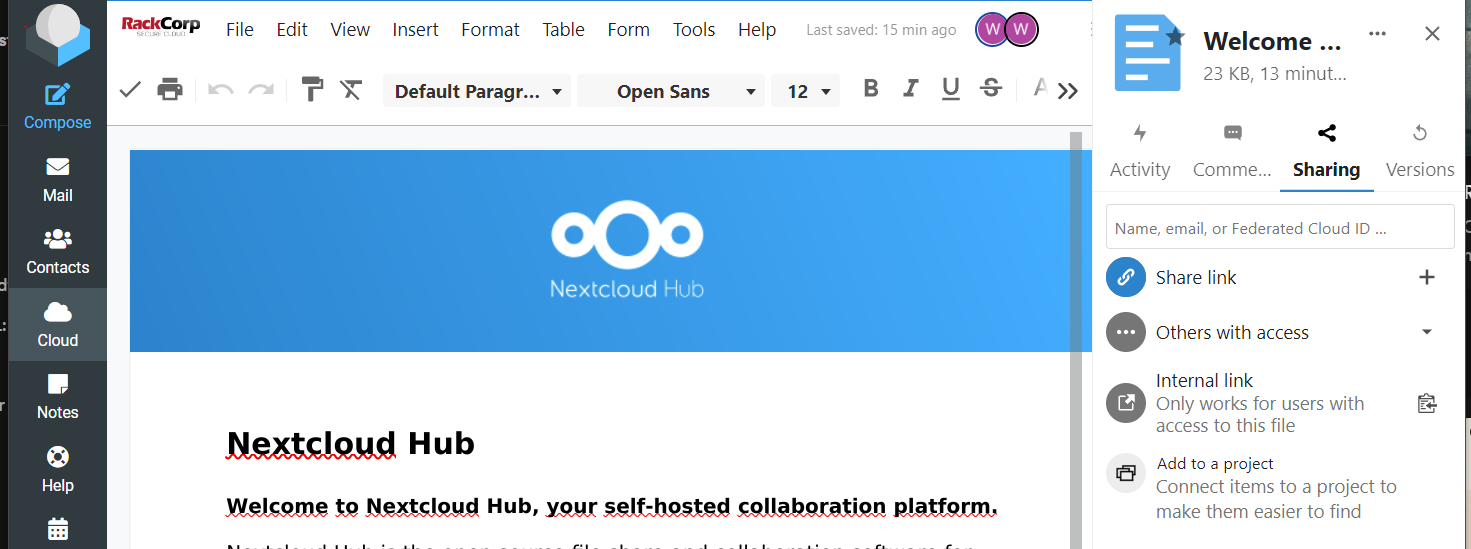Viewport: 1471px width, 549px height.
Task: Open the Default Paragraph style dropdown
Action: tap(477, 91)
